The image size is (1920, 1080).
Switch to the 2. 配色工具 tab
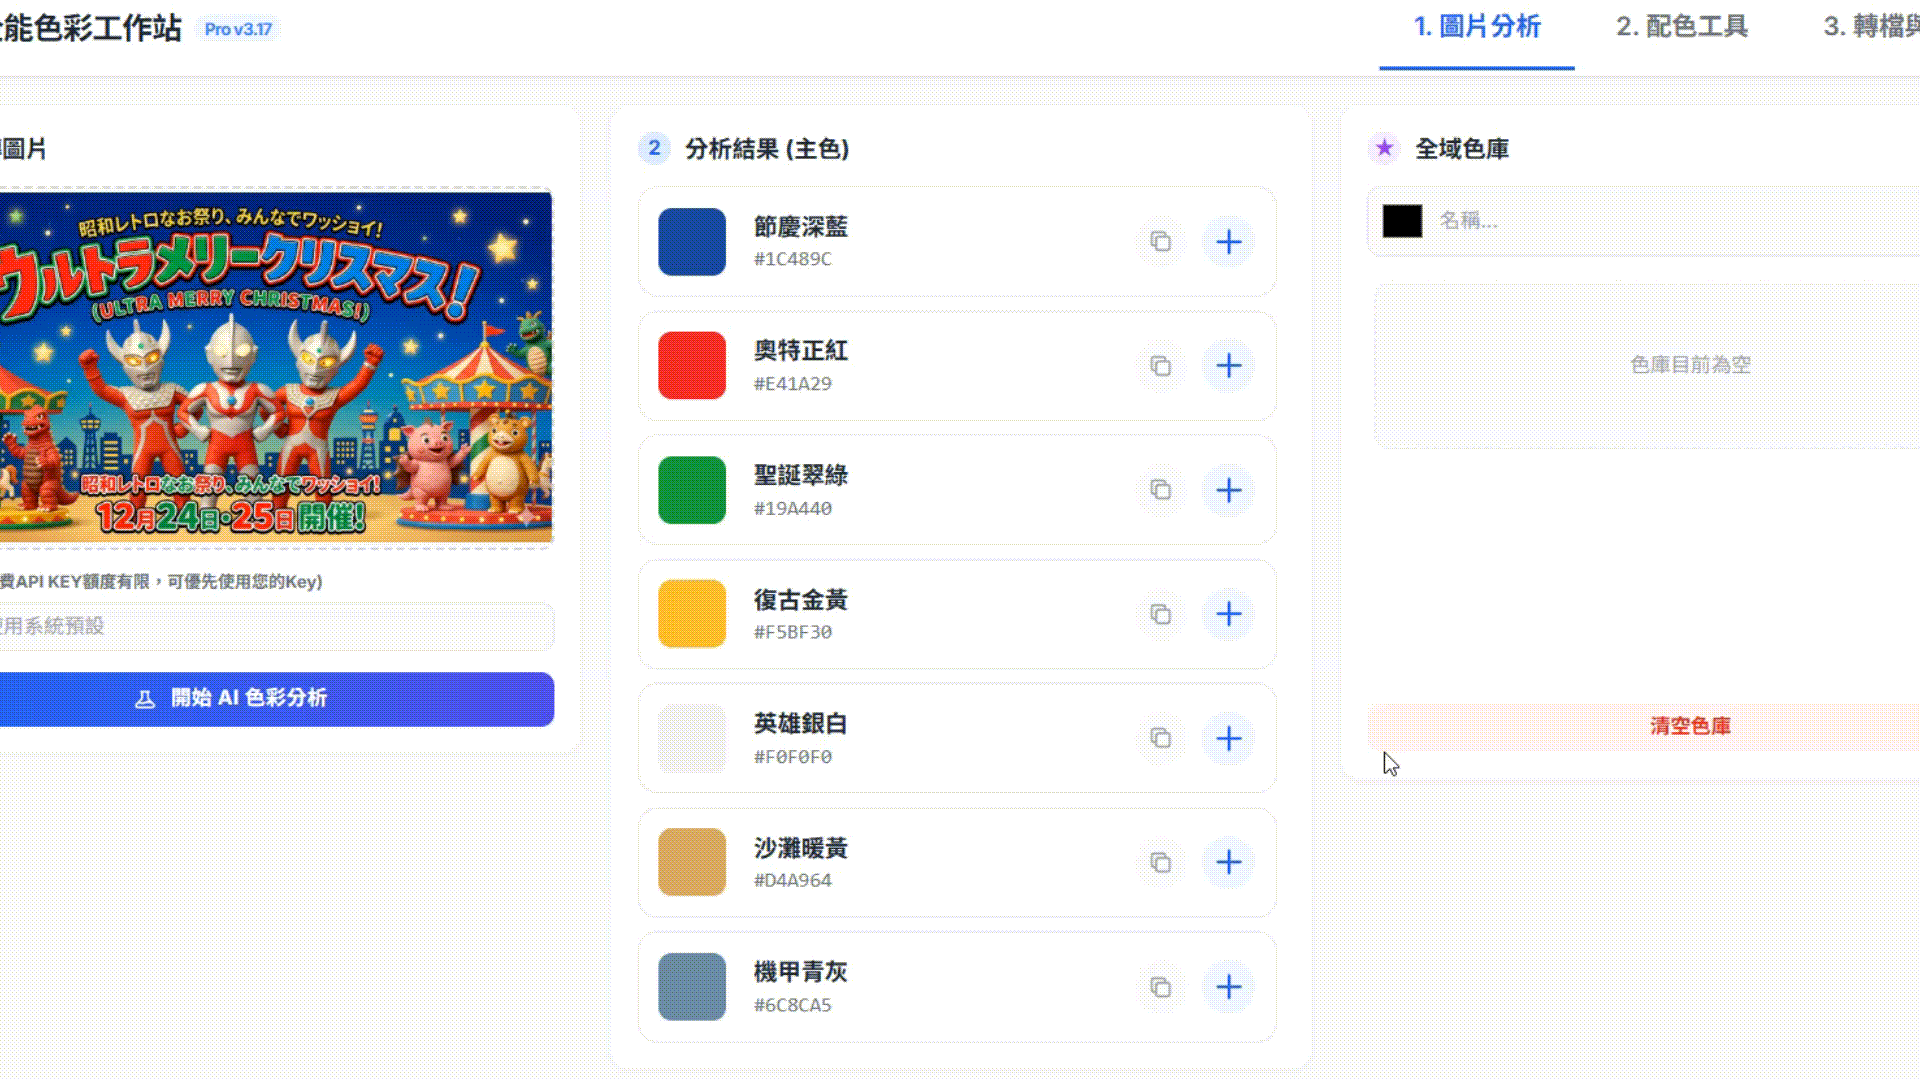pos(1681,28)
